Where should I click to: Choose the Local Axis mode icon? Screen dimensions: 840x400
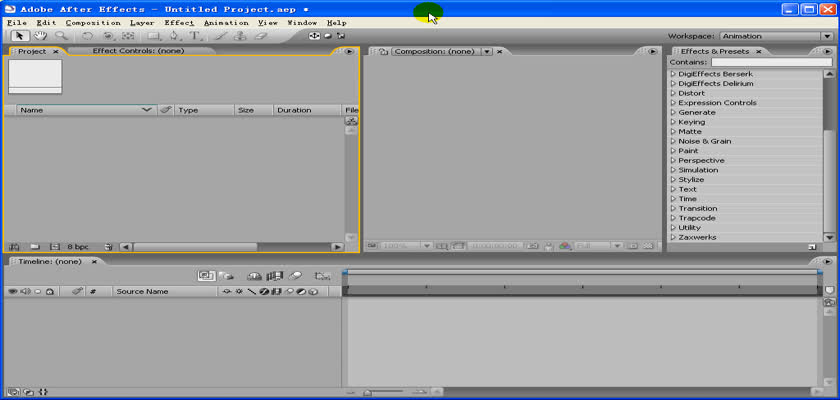[314, 36]
